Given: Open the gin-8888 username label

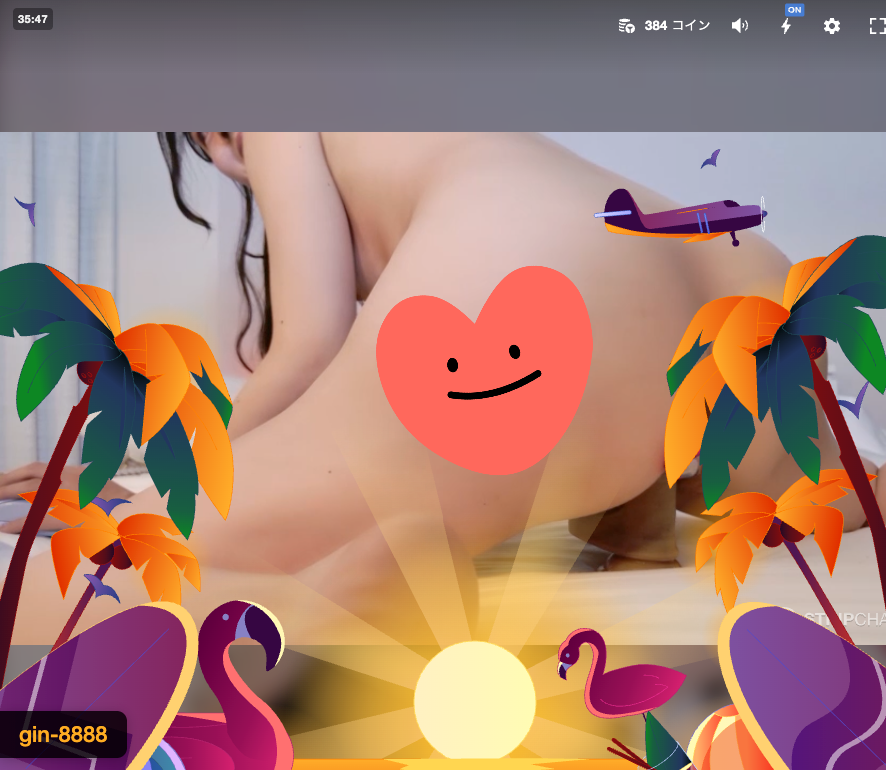Looking at the screenshot, I should pyautogui.click(x=63, y=737).
